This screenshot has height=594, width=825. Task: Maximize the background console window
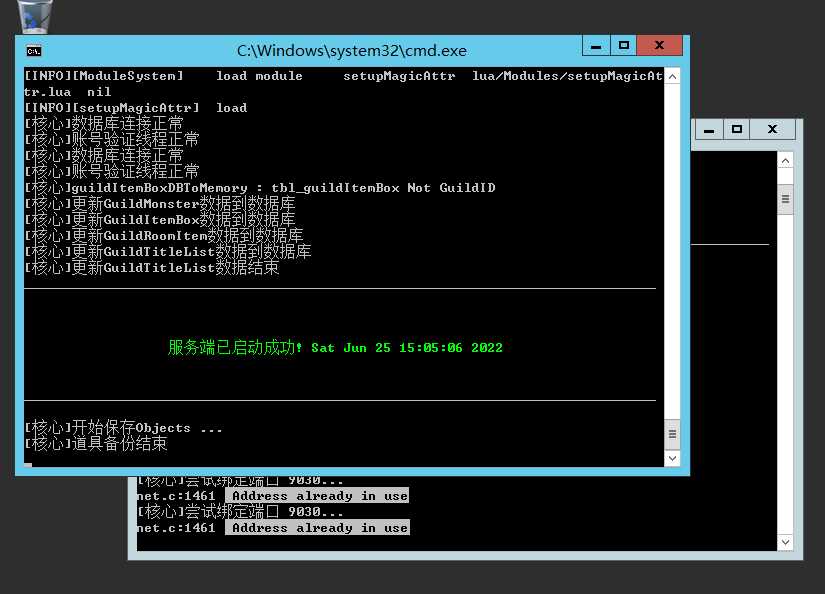(737, 129)
